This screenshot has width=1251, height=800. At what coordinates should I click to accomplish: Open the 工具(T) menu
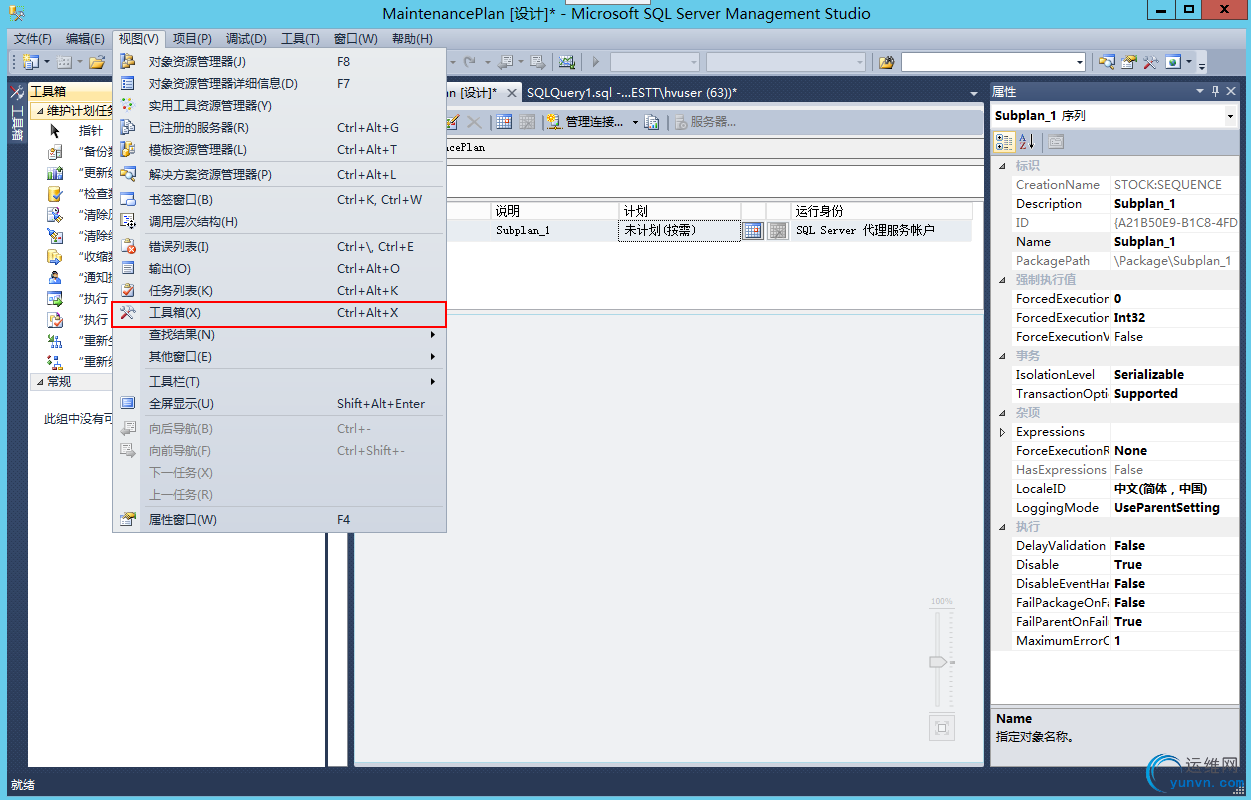click(x=300, y=39)
